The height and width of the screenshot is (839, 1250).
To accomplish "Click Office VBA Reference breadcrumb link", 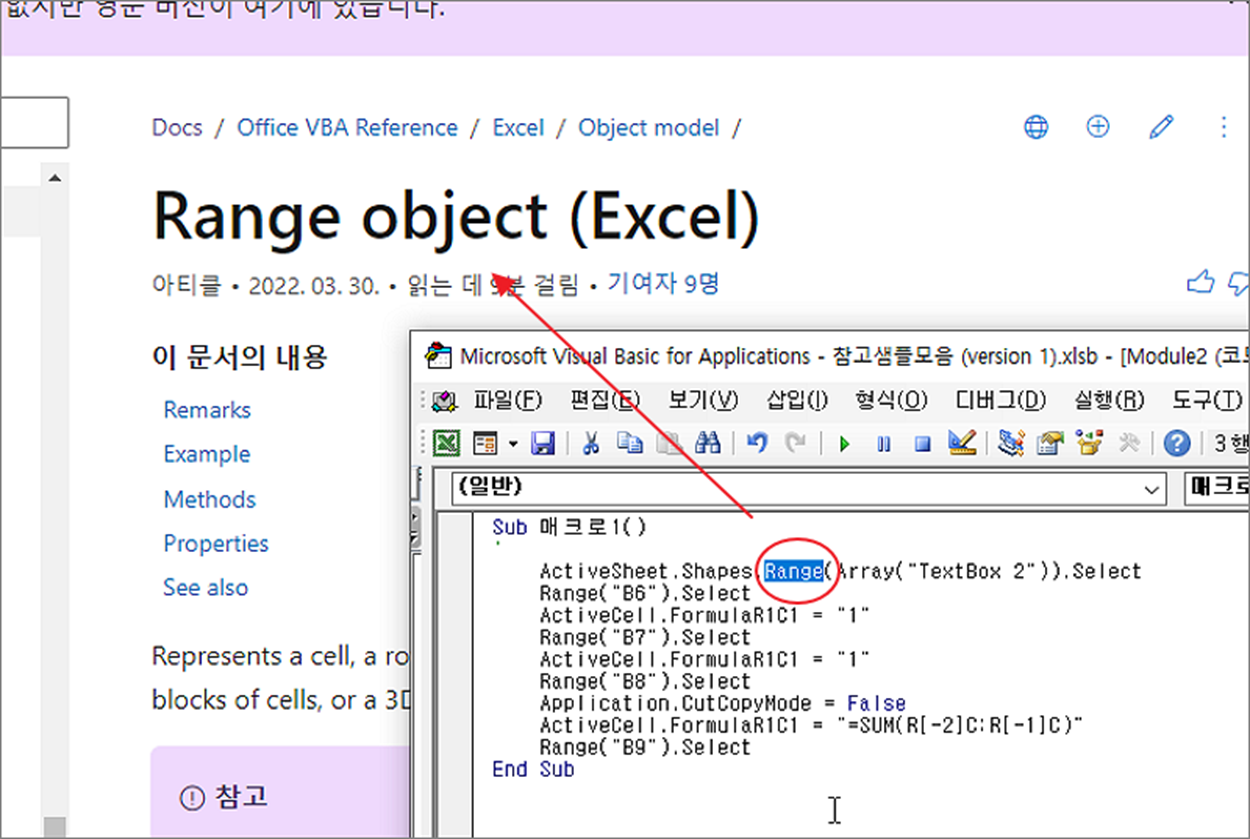I will [x=347, y=128].
